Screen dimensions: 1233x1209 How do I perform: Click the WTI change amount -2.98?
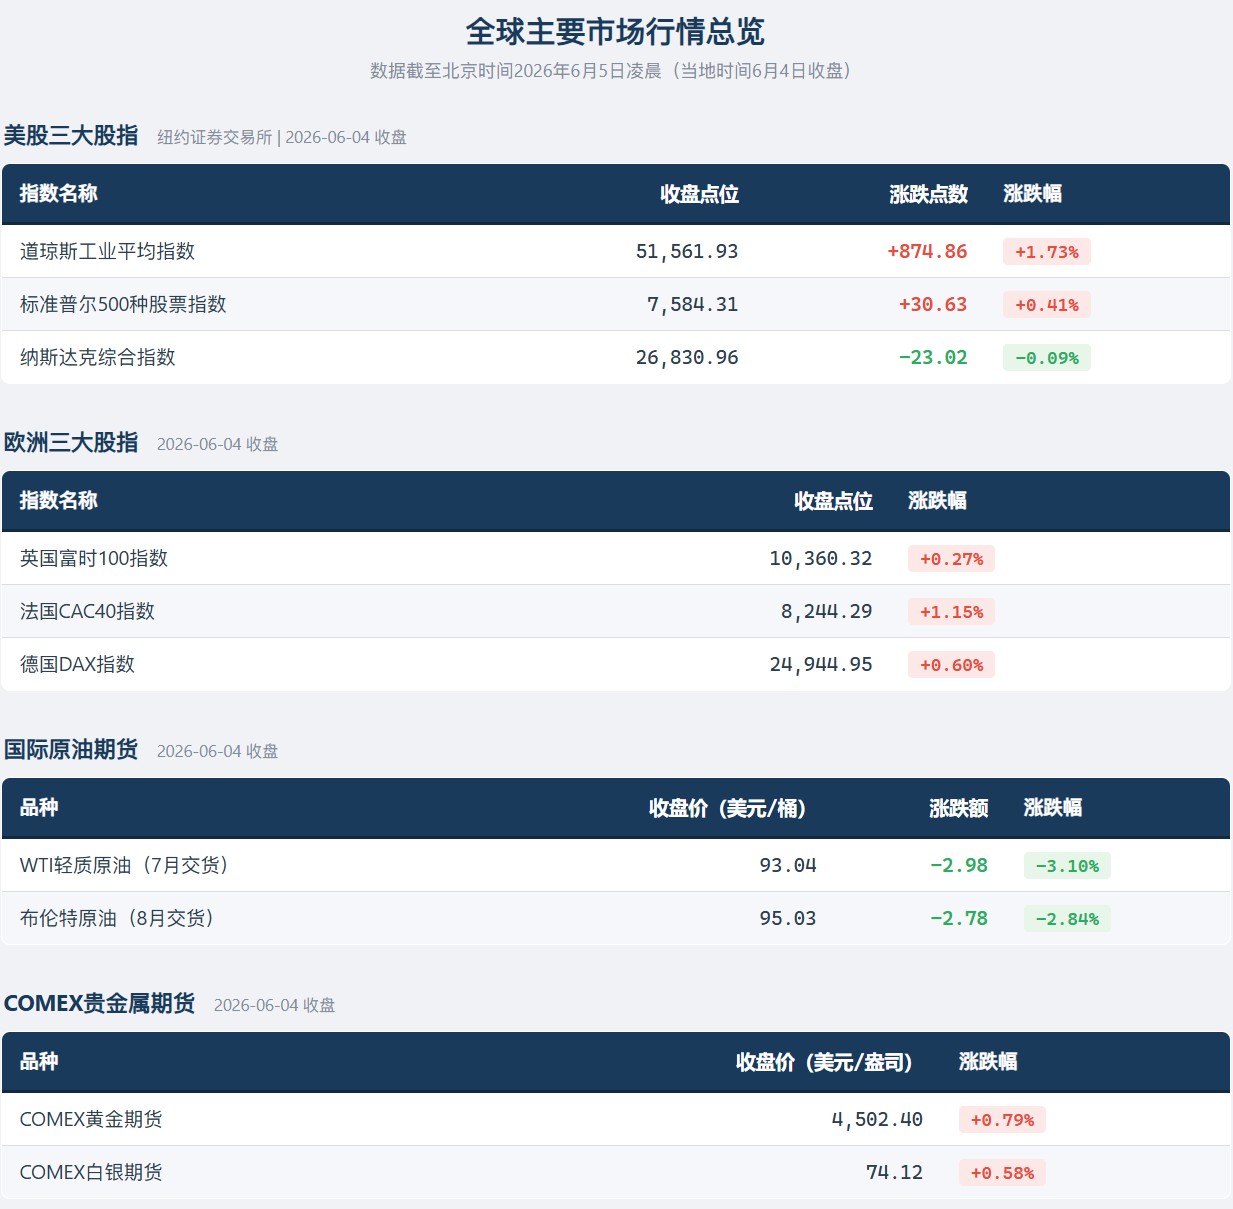959,865
